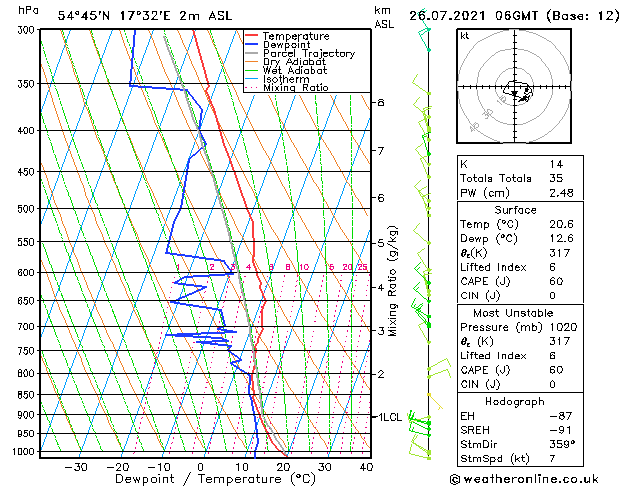Select the Parcel Trajectory legend entry
The image size is (629, 486).
point(308,54)
